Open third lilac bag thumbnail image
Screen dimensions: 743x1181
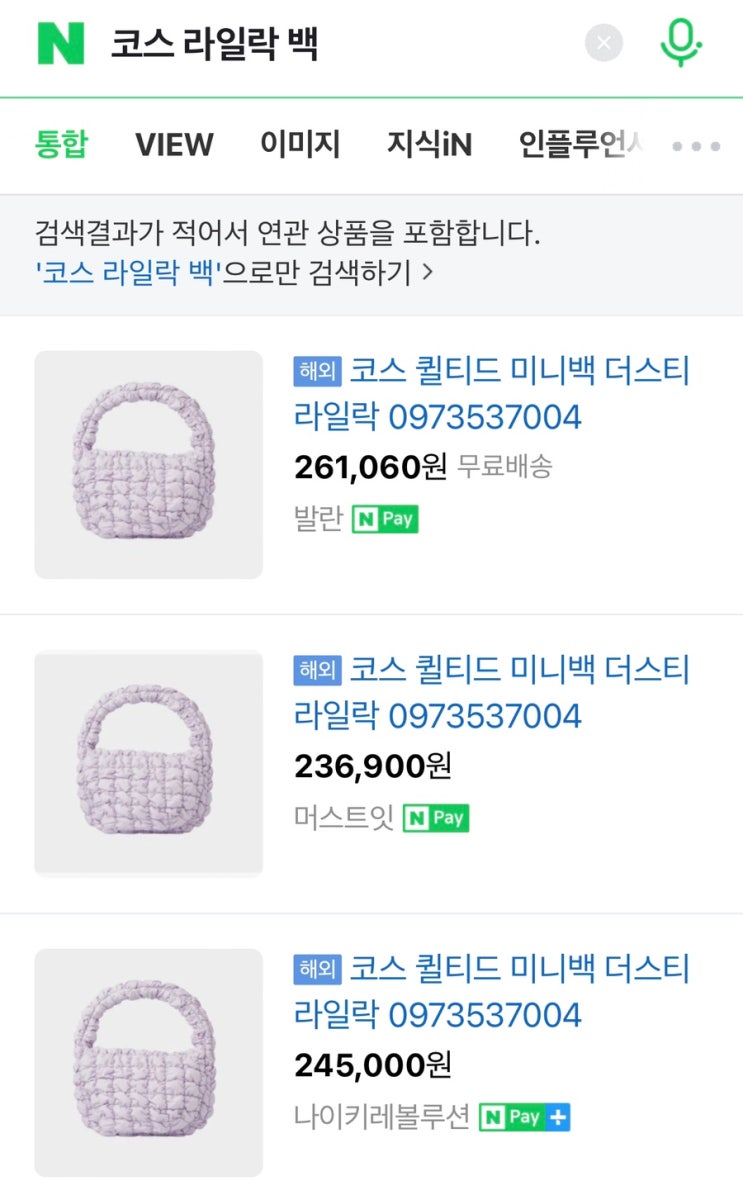[x=149, y=1062]
